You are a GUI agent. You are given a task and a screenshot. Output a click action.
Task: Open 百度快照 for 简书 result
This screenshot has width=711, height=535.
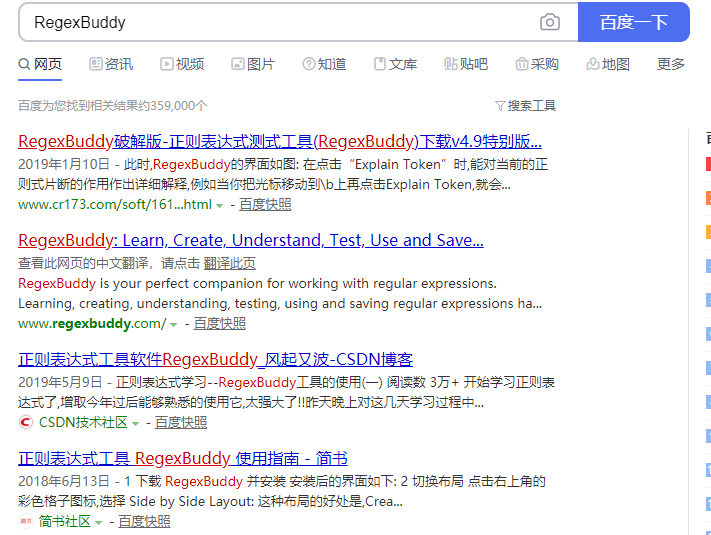tap(144, 521)
